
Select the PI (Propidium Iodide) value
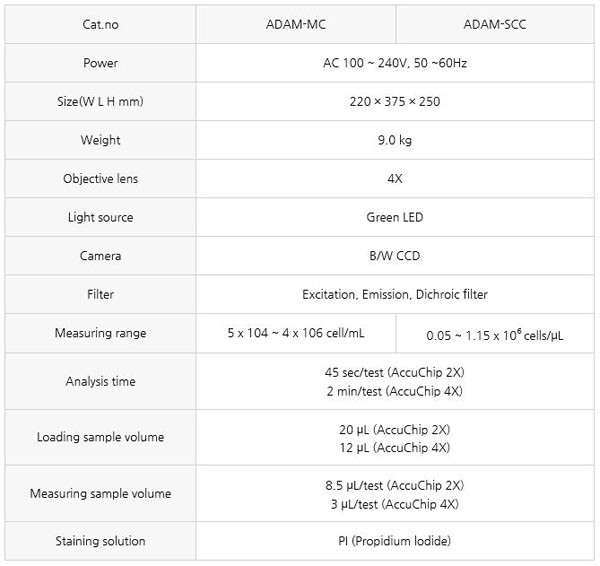395,541
